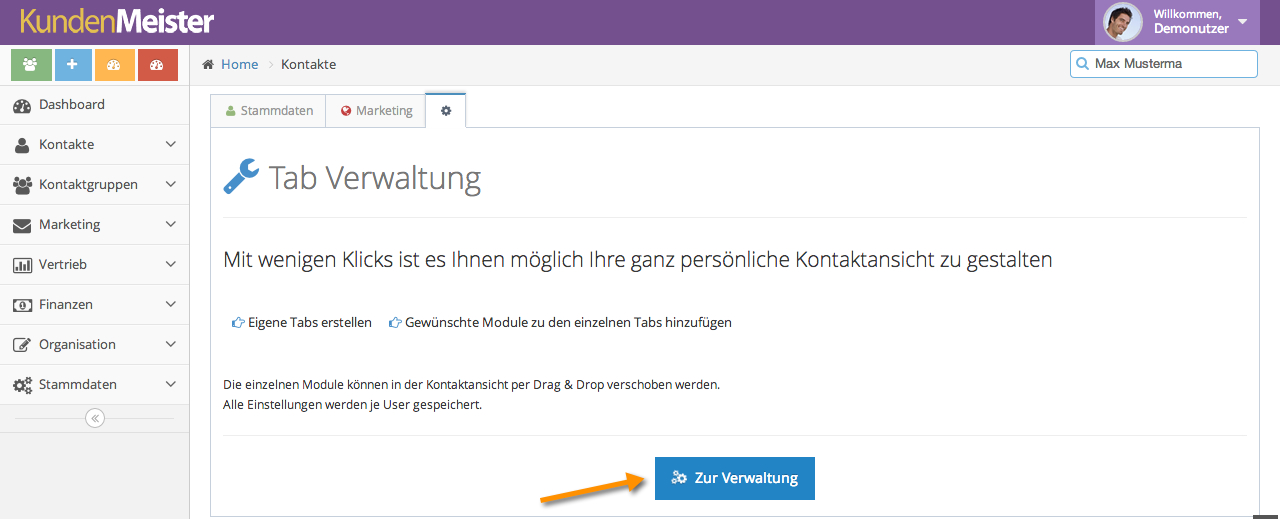Switch to the Stammdaten tab
1280x519 pixels.
pyautogui.click(x=268, y=111)
